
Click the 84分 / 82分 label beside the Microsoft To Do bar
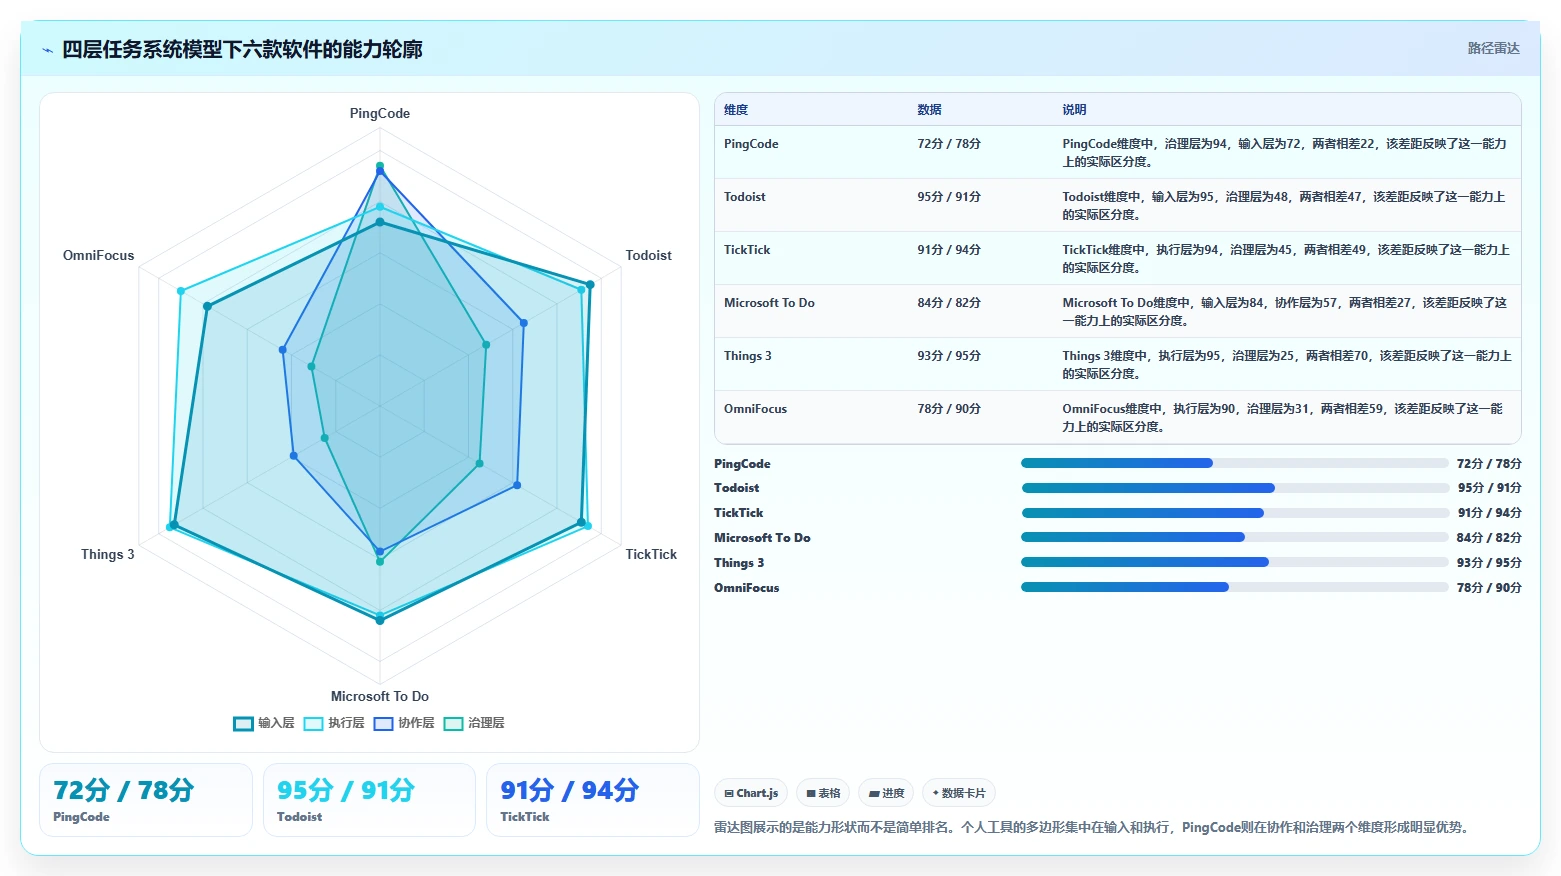1489,538
